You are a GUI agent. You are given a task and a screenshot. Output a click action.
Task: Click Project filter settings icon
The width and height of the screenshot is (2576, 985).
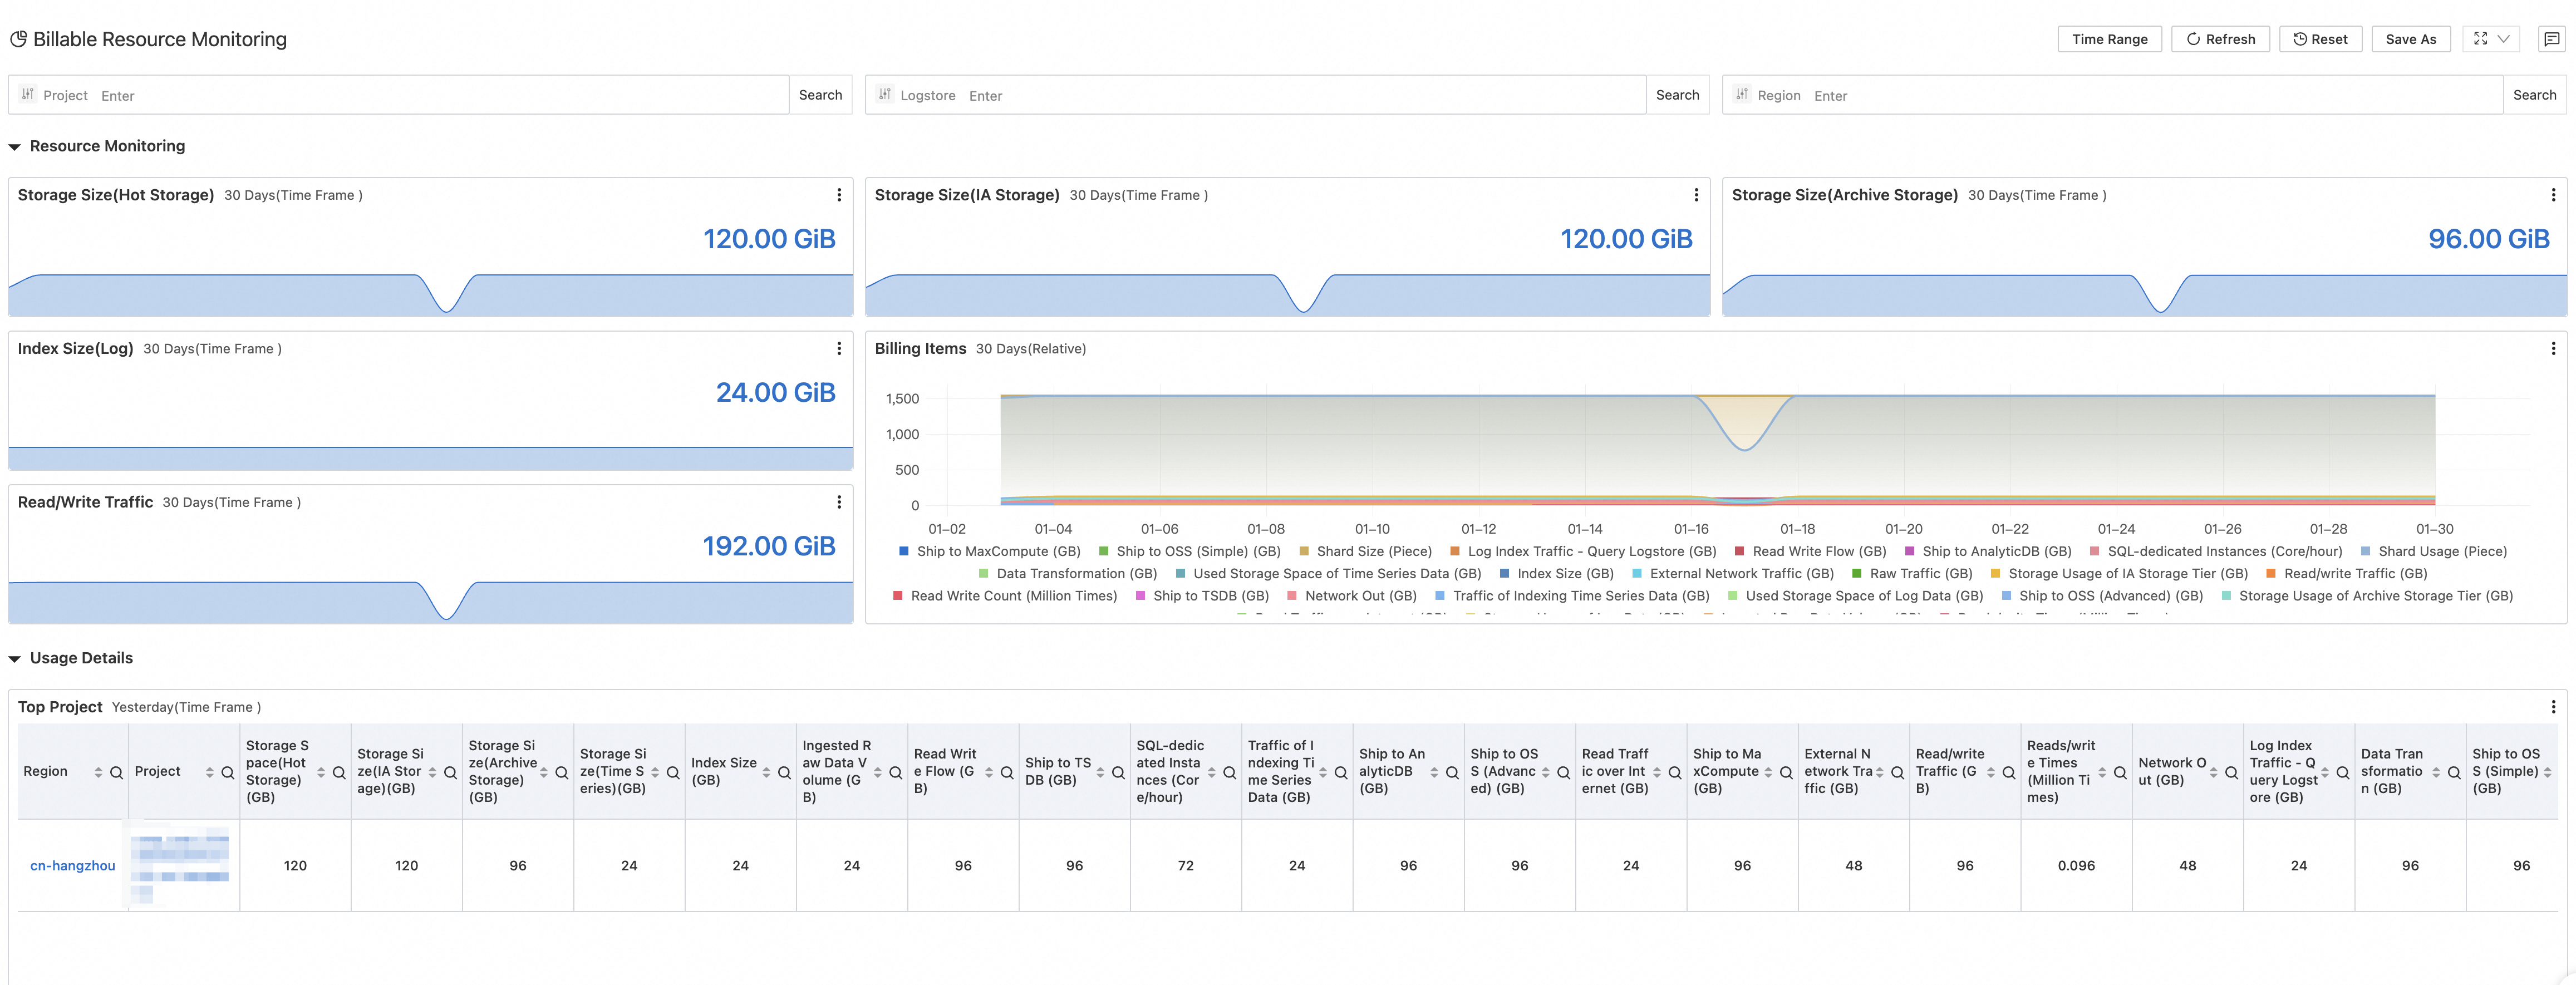point(28,94)
